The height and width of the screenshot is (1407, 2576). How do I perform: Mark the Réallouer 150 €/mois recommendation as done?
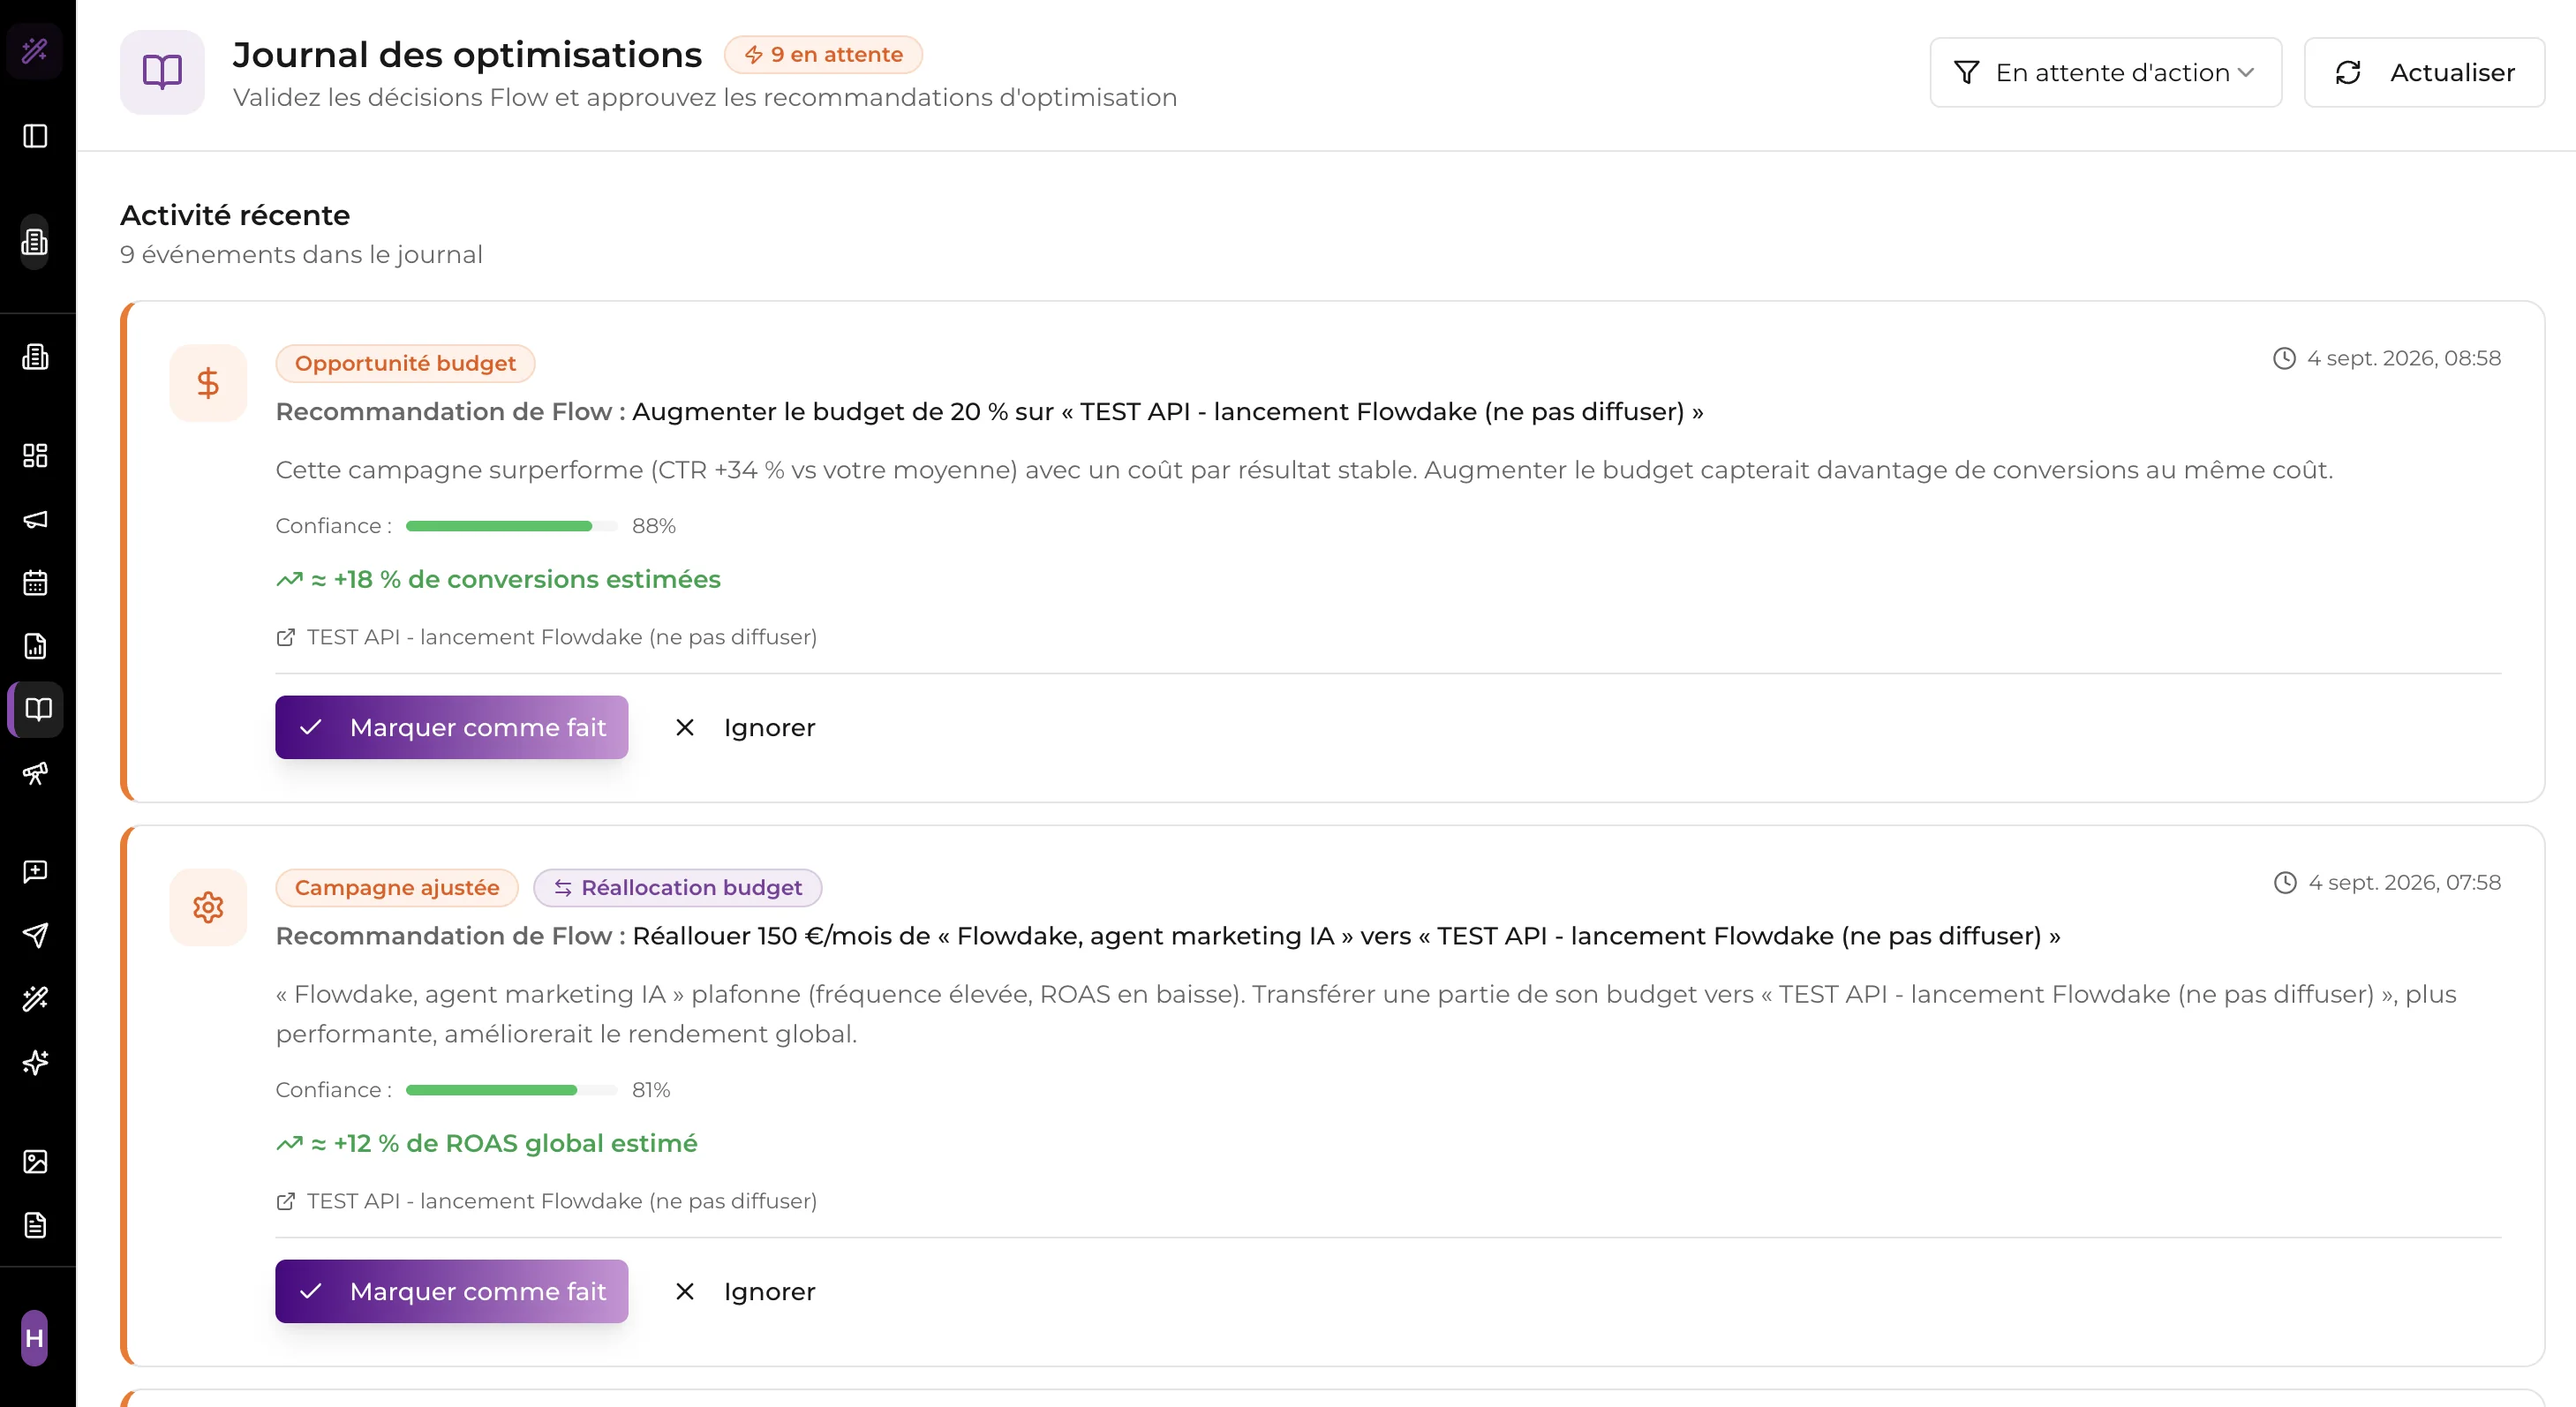[452, 1291]
